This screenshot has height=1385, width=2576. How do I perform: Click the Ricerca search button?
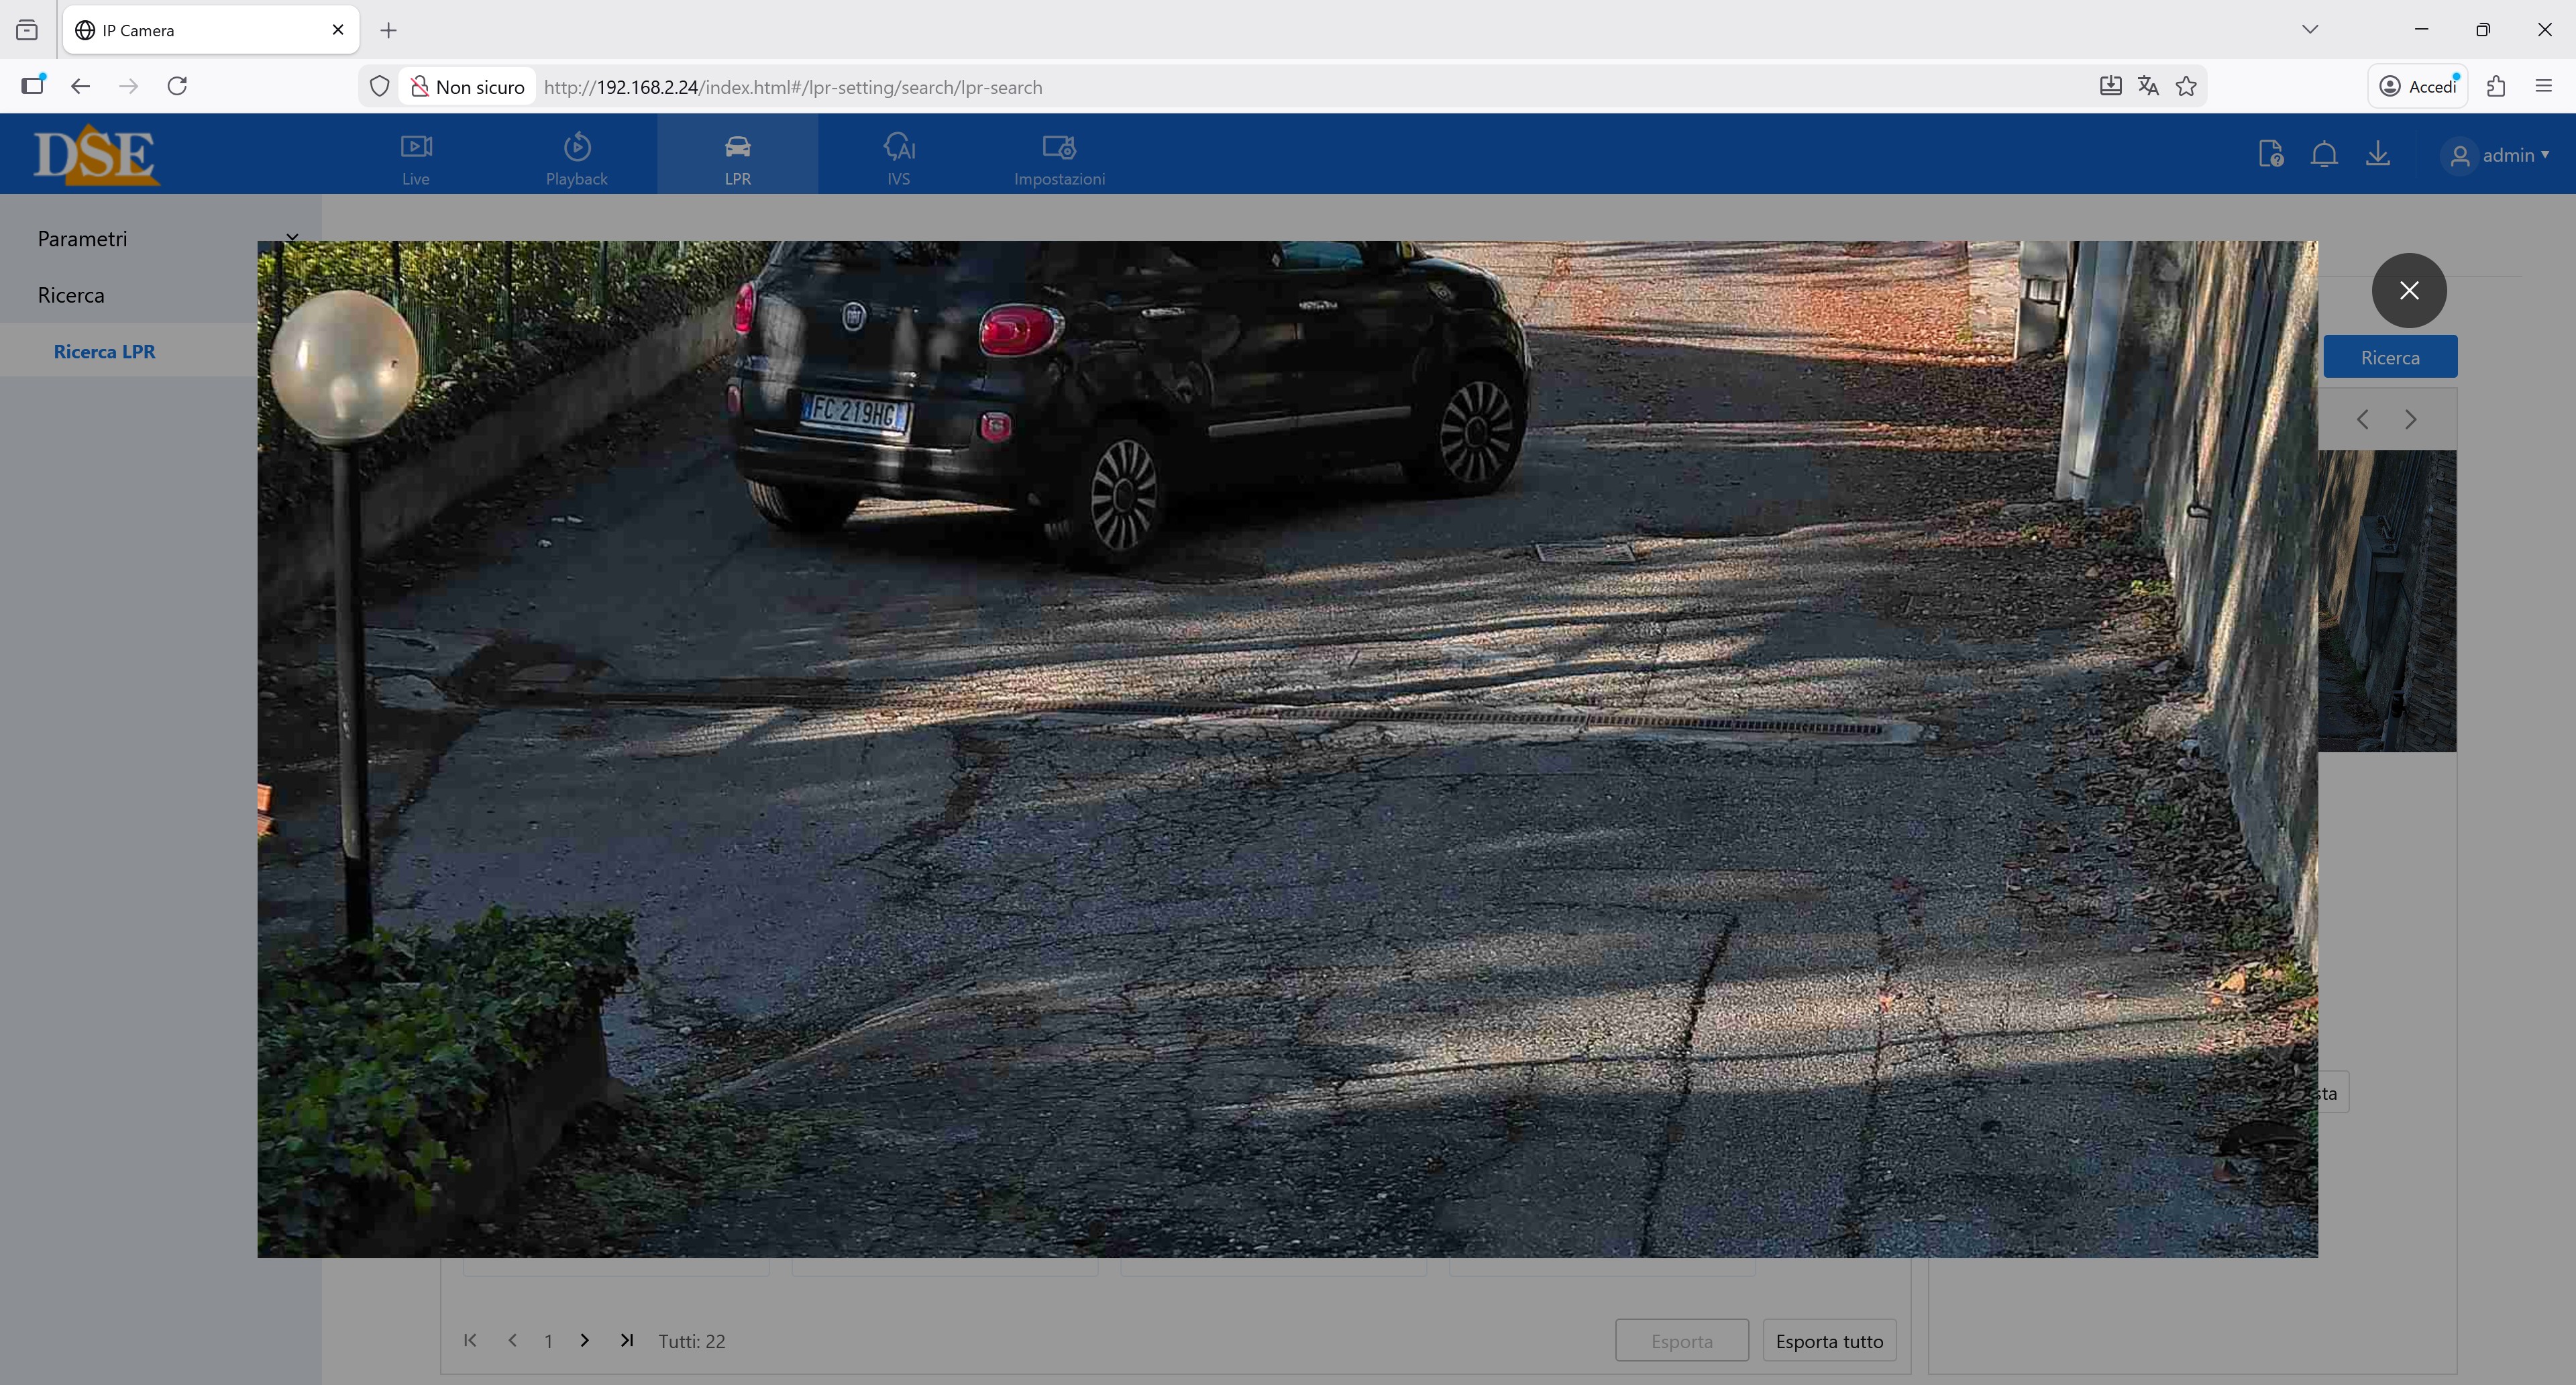coord(2389,357)
